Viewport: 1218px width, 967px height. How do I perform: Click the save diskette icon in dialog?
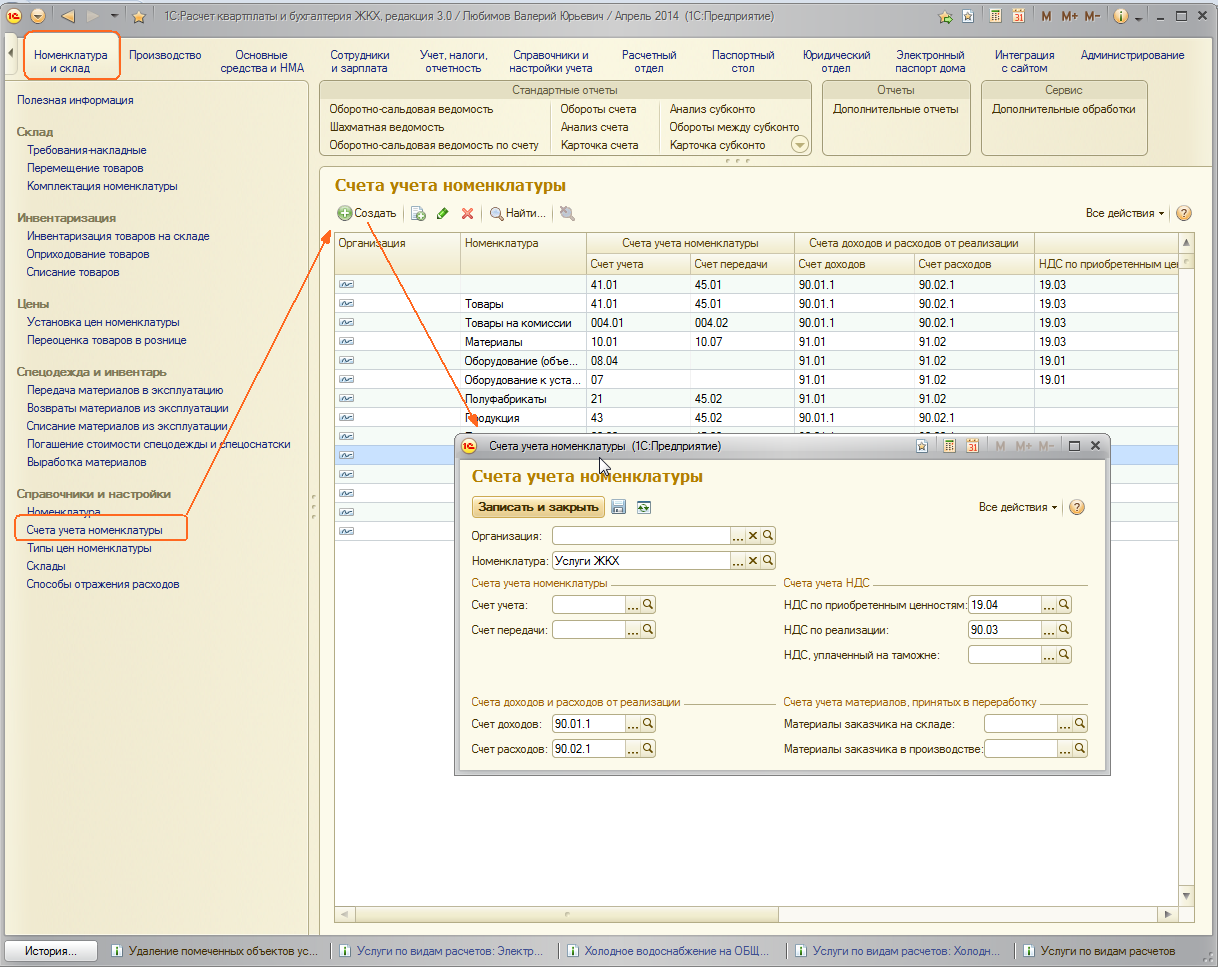(619, 507)
